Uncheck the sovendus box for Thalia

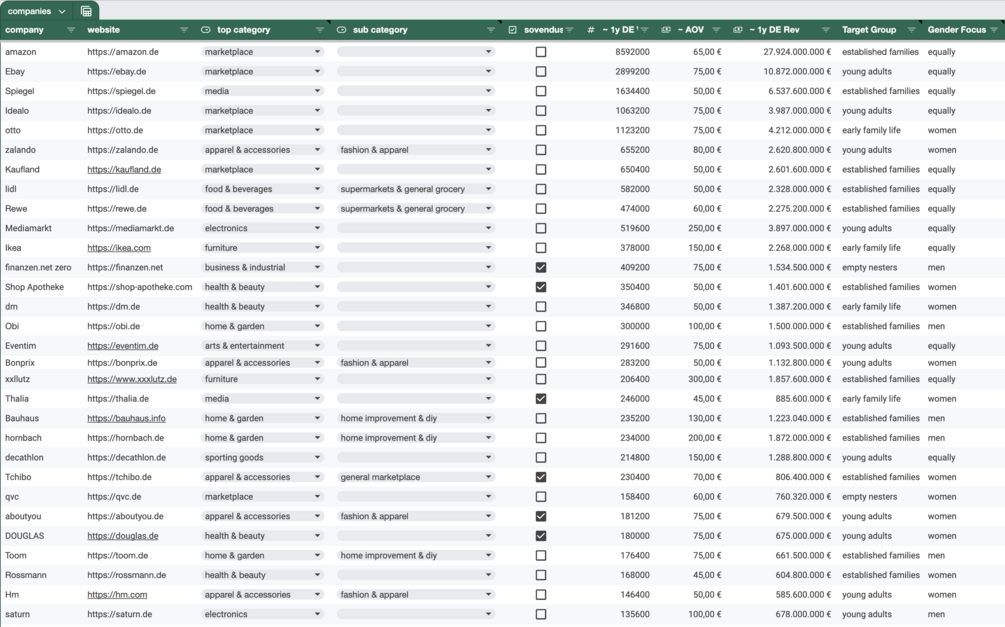(541, 399)
